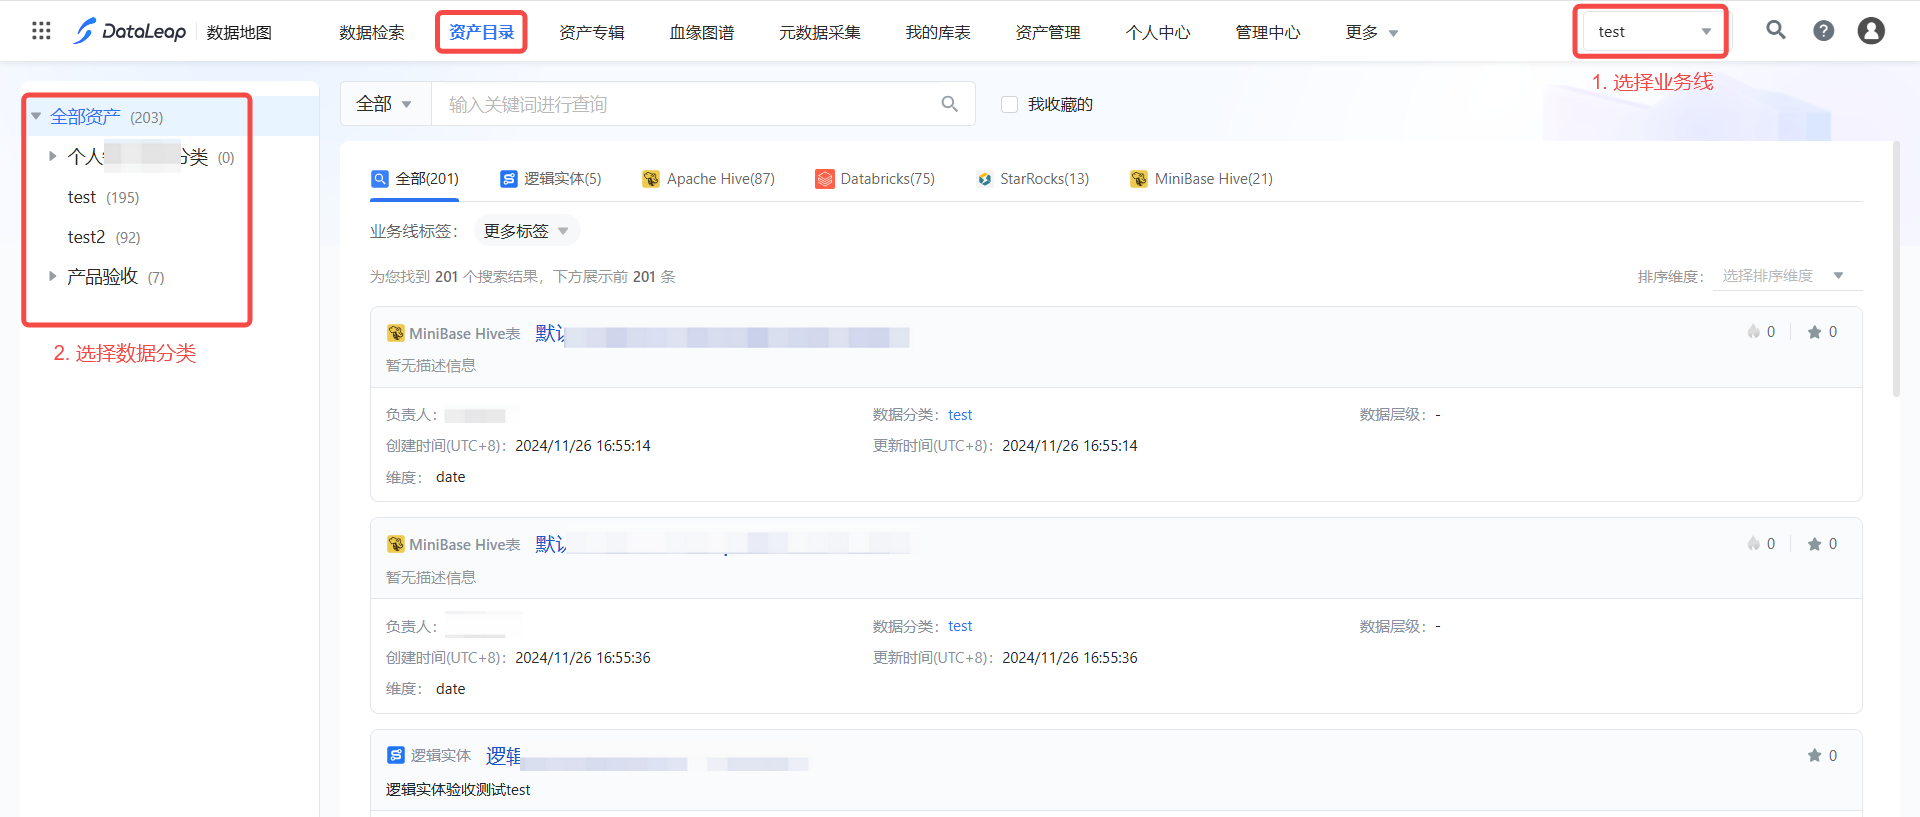Click the first result's 暂无描述信息 text
This screenshot has height=817, width=1920.
[x=431, y=366]
